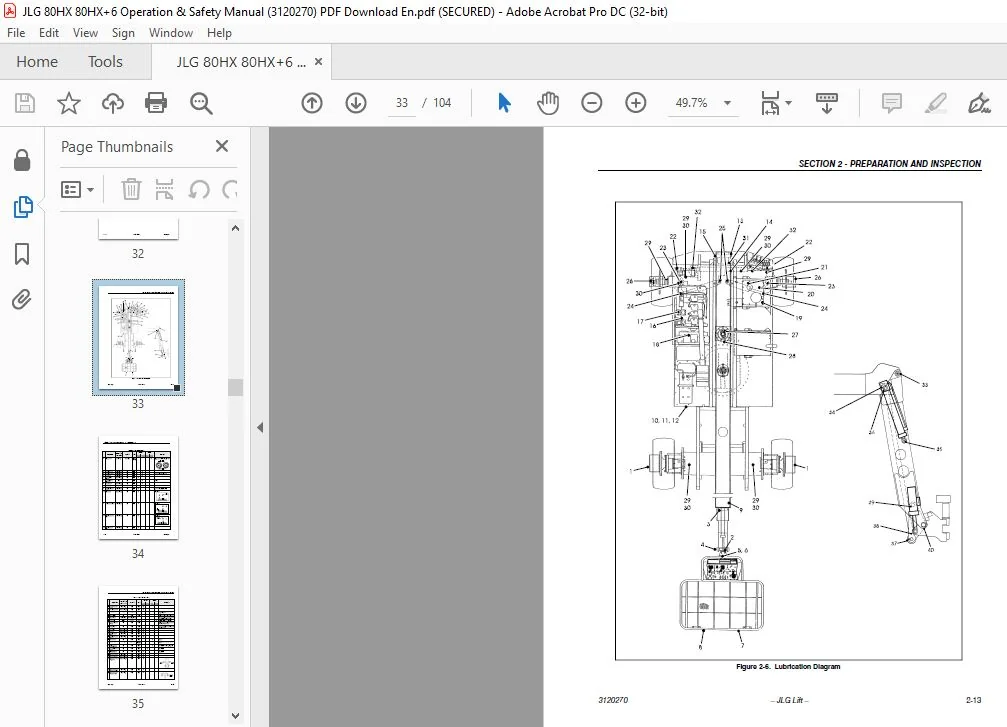Click the 2-13 page number footer
The width and height of the screenshot is (1007, 727).
click(x=973, y=700)
